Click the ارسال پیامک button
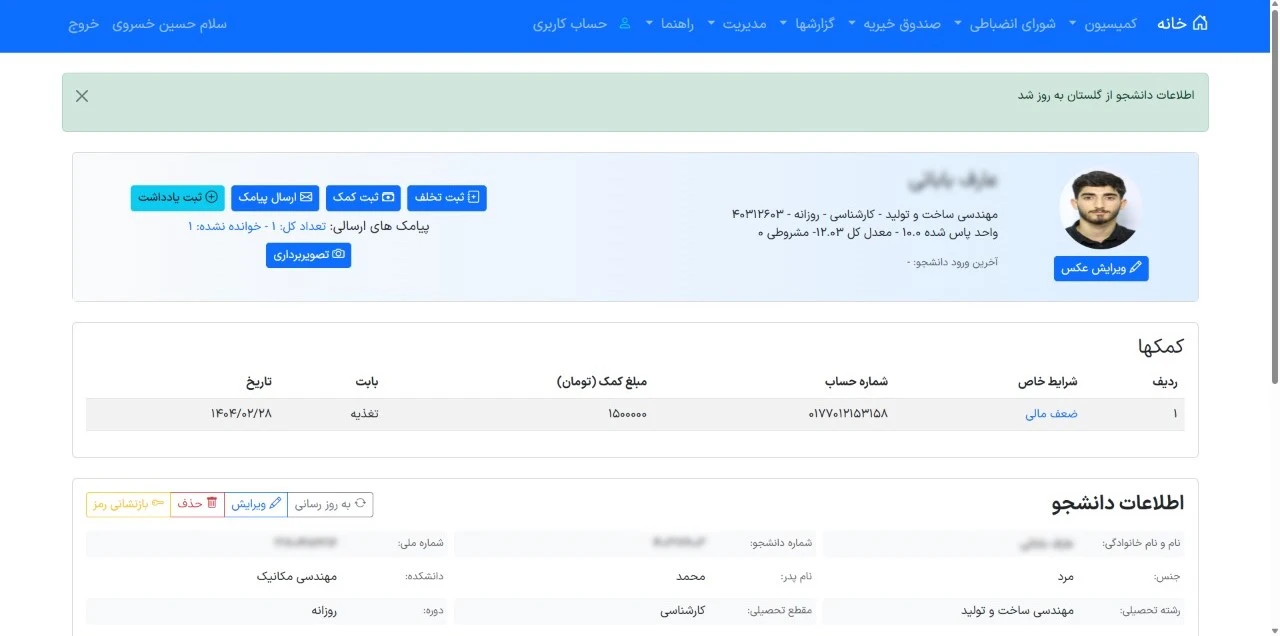The height and width of the screenshot is (636, 1280). (x=275, y=198)
